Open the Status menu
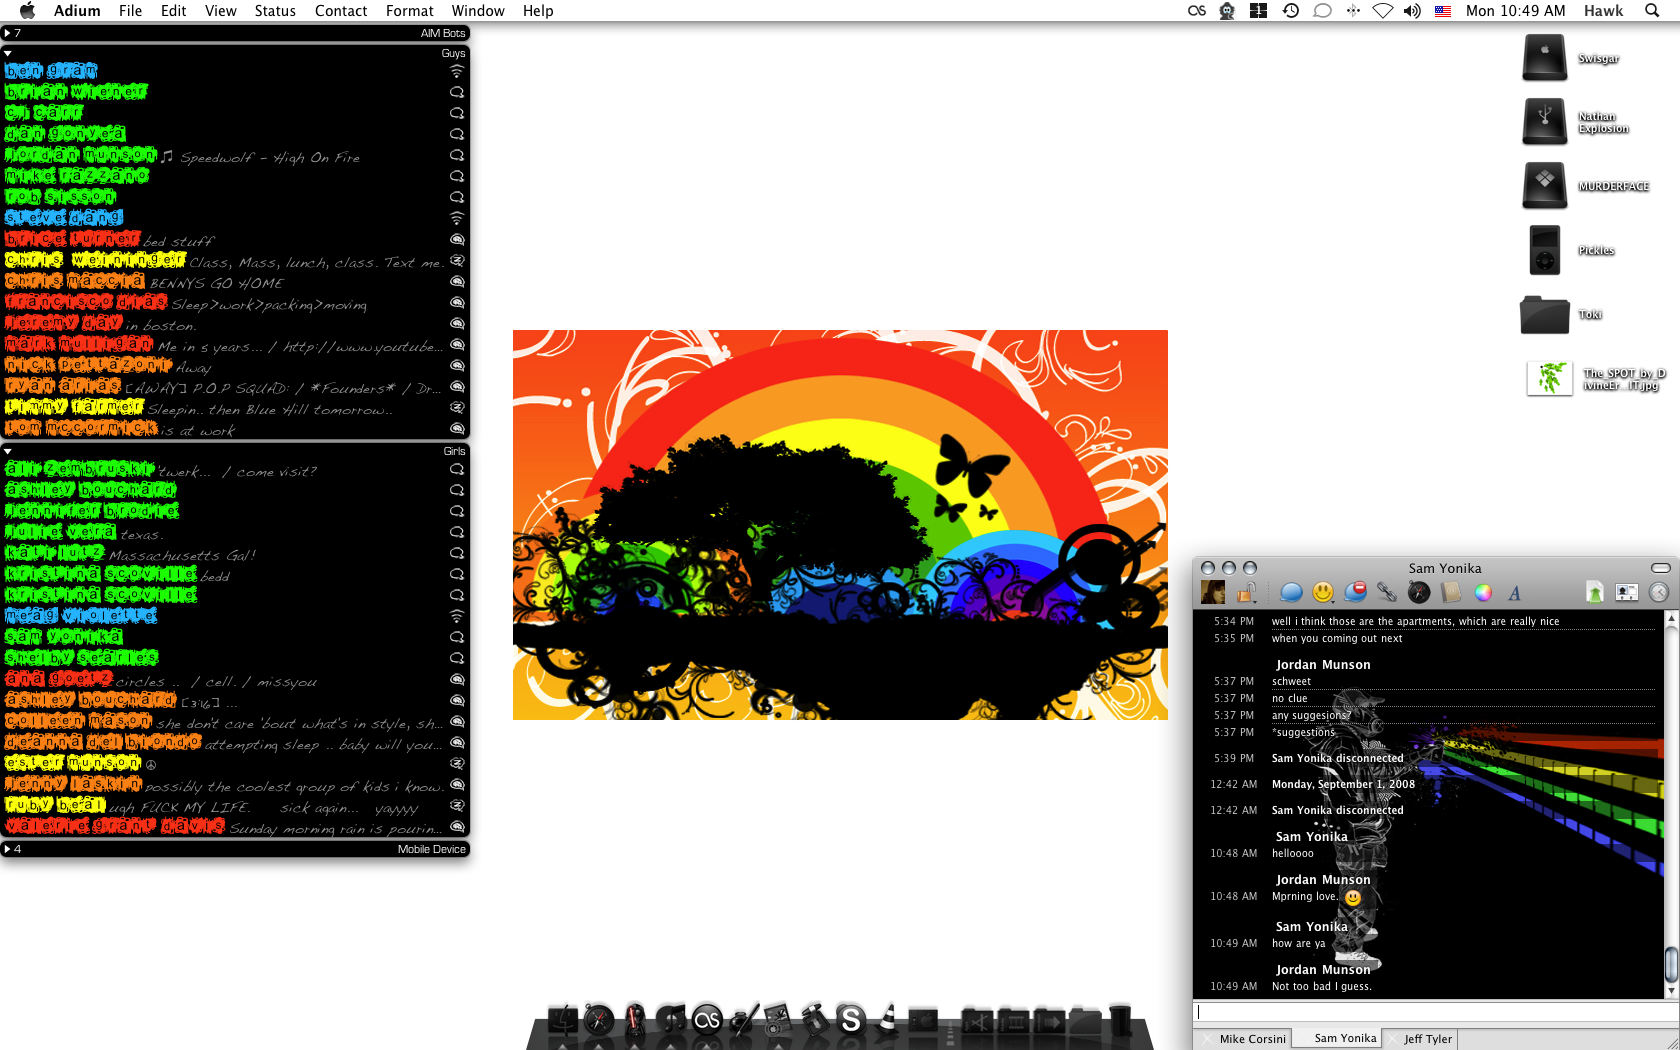1680x1050 pixels. 275,11
